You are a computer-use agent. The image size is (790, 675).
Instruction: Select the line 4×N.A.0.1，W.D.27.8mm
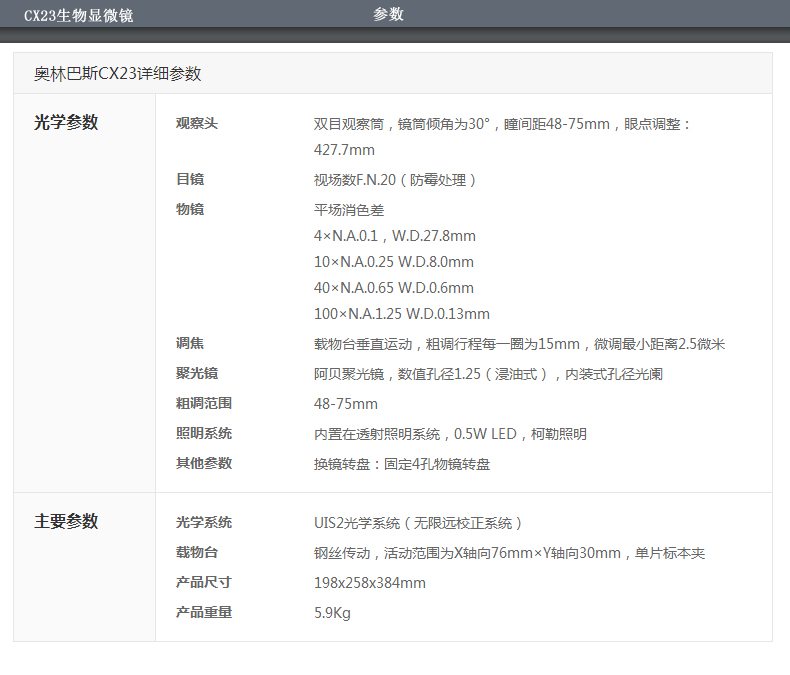(394, 236)
